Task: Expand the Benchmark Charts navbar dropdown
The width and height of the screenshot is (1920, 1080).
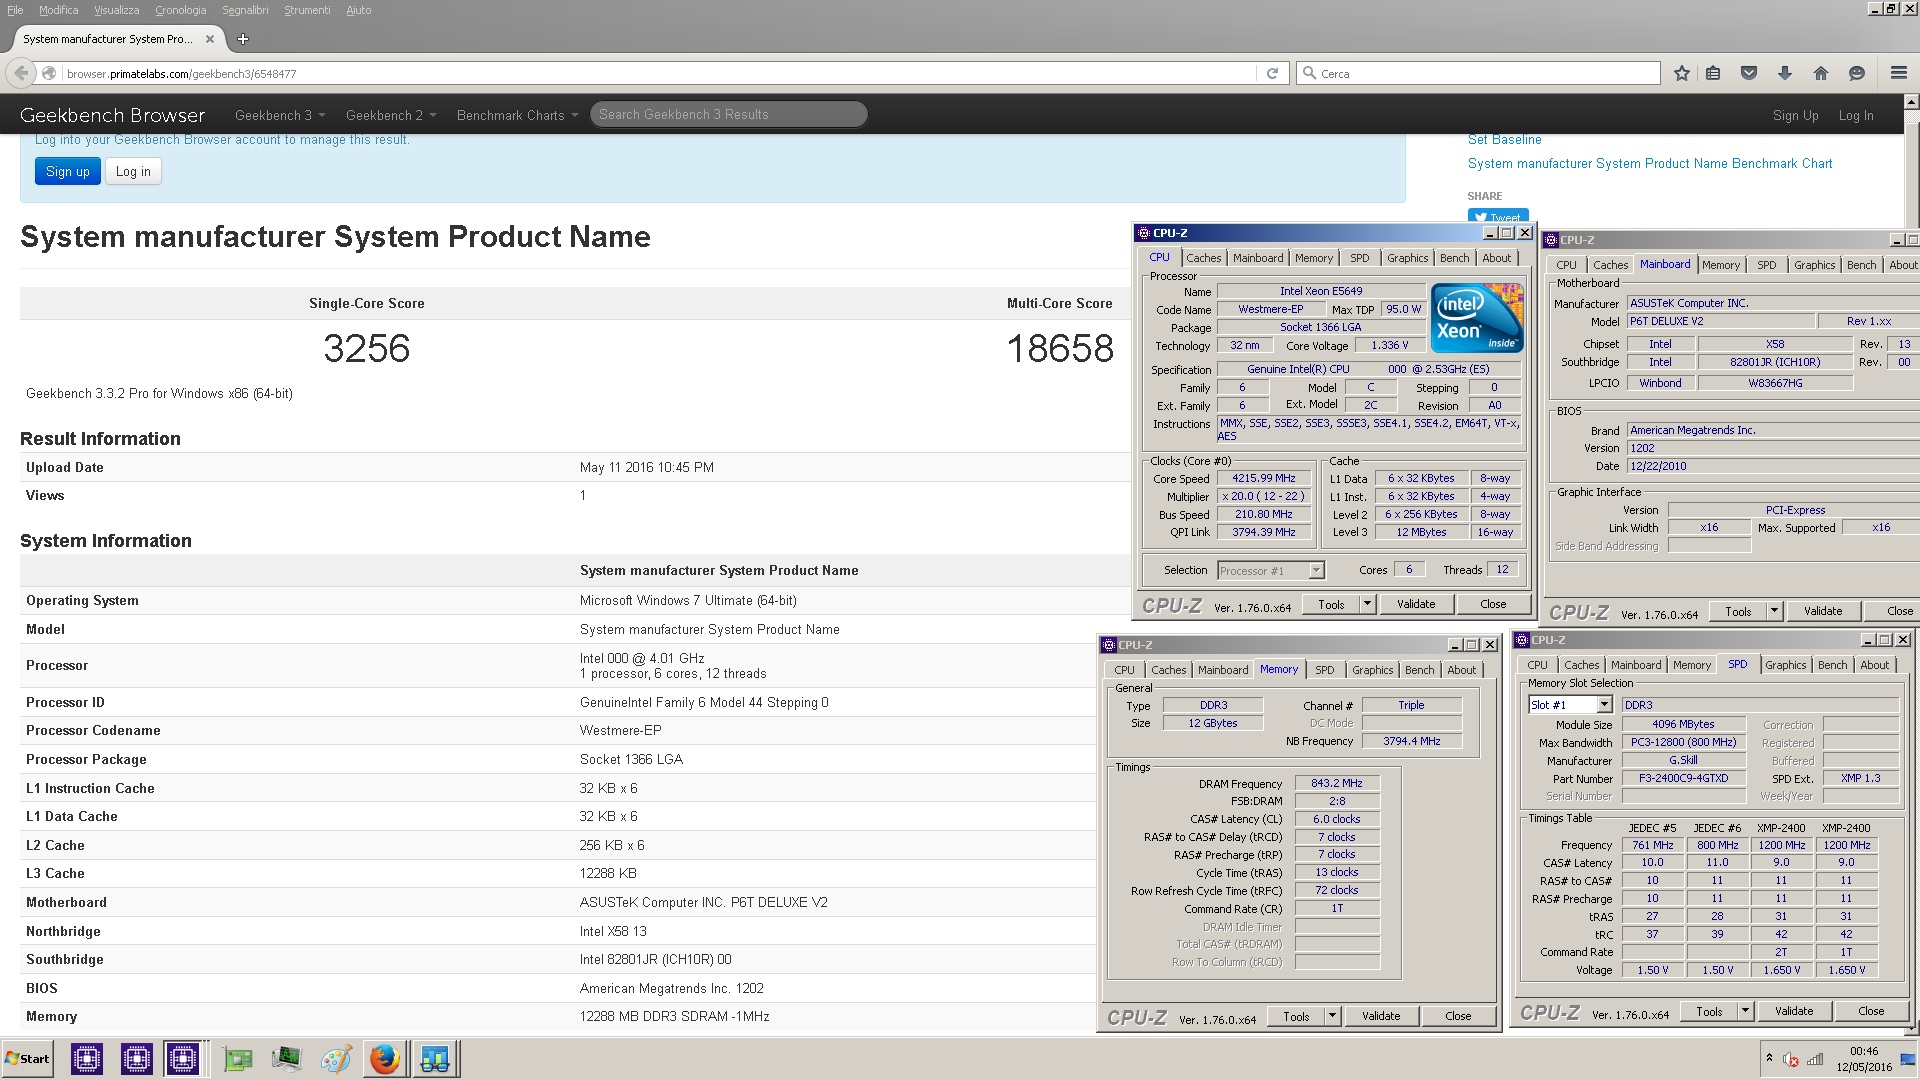Action: tap(518, 115)
